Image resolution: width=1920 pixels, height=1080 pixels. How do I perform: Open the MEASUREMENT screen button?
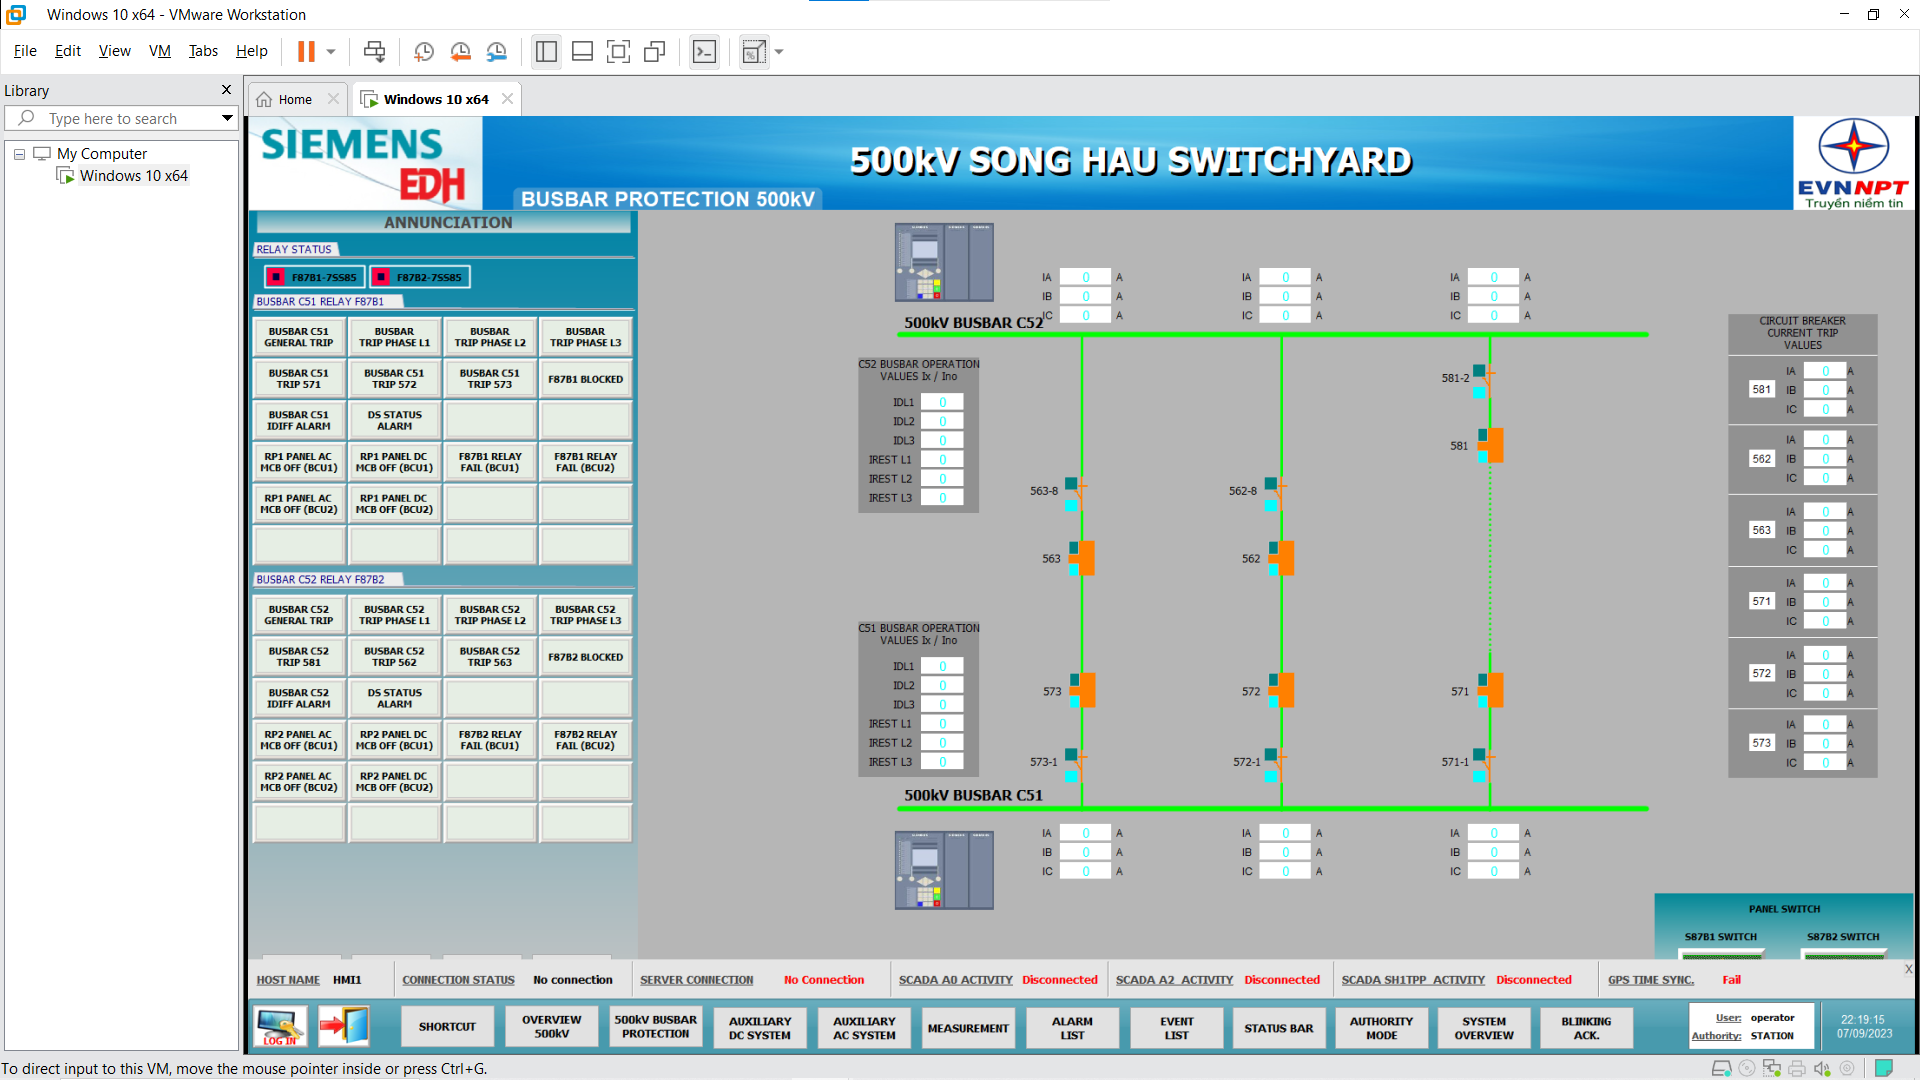click(967, 1028)
